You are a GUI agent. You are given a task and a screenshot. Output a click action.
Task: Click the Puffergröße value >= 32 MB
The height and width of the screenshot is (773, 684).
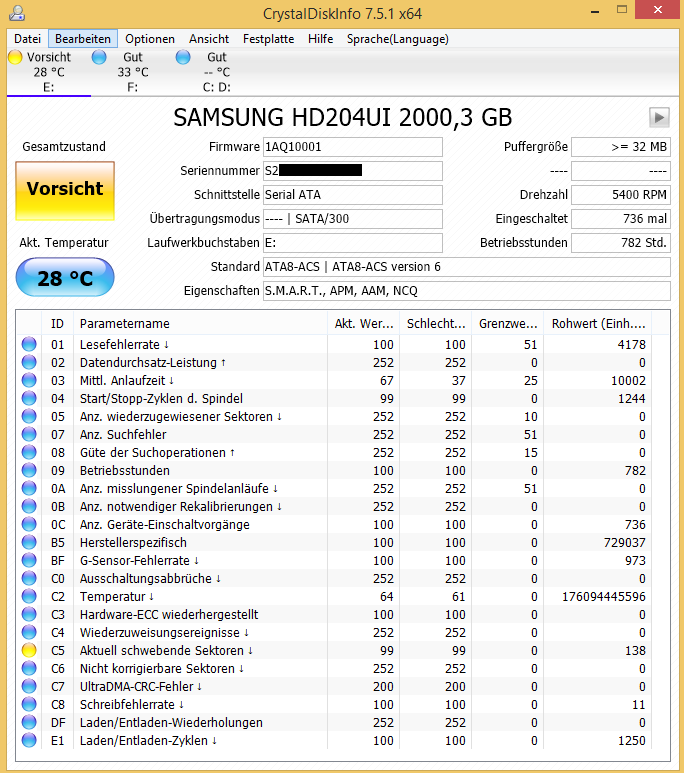click(621, 147)
